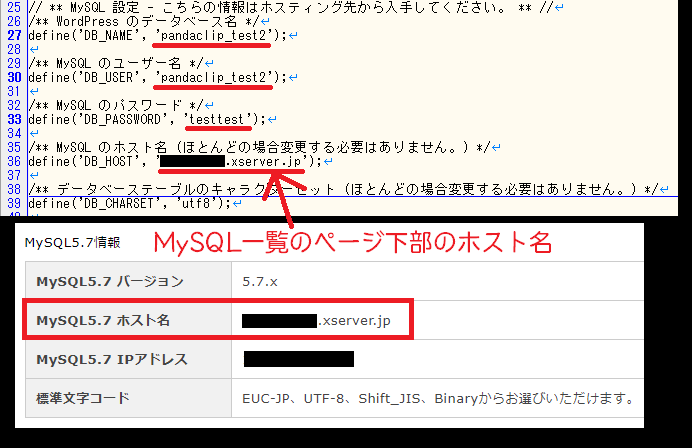Click the .xserver.jp text on the DB_HOST line
Image resolution: width=692 pixels, height=448 pixels.
point(263,162)
